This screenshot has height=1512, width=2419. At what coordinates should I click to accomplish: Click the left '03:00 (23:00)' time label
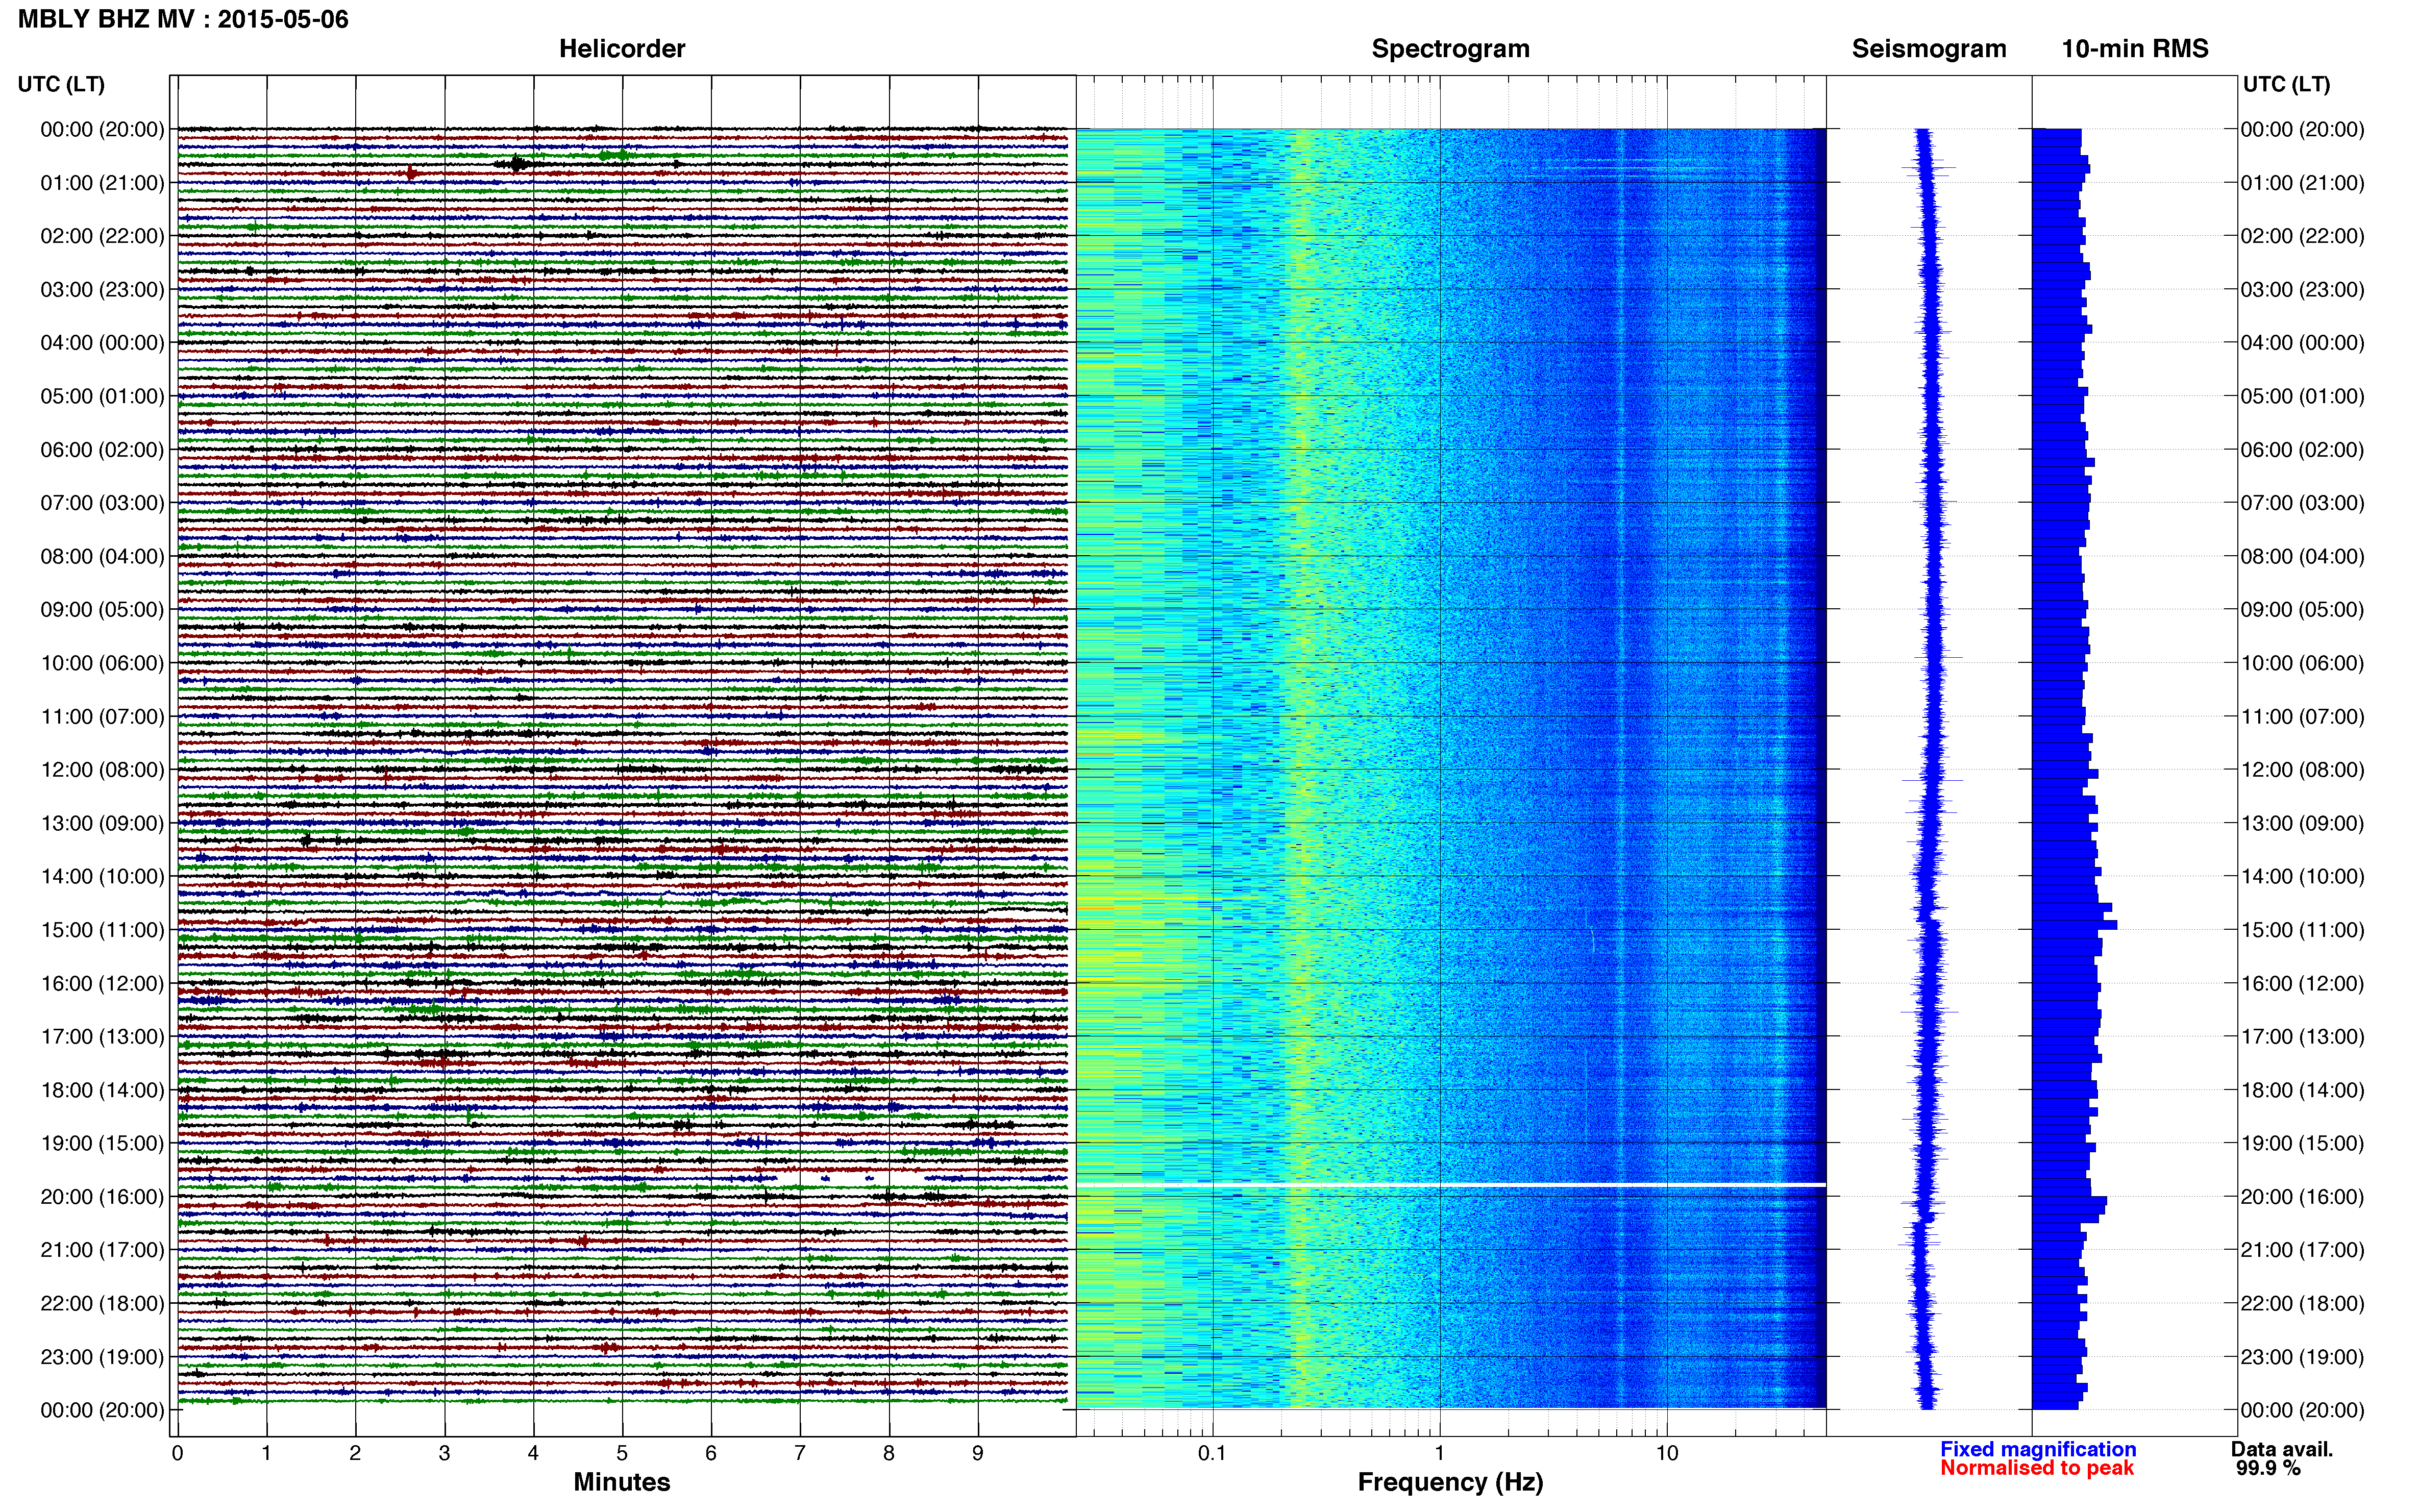[x=102, y=290]
